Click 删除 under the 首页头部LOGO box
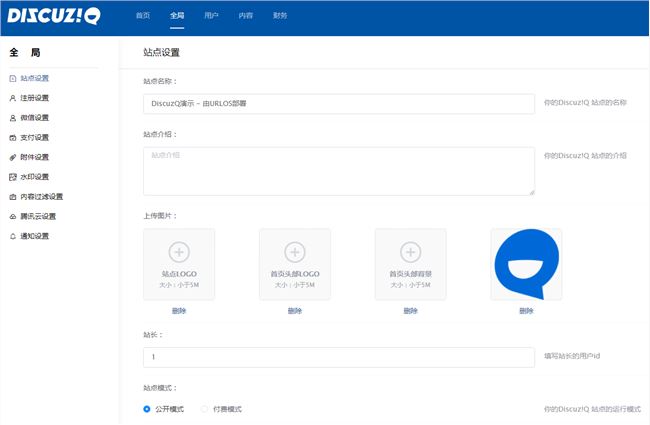This screenshot has width=650, height=425. [294, 311]
